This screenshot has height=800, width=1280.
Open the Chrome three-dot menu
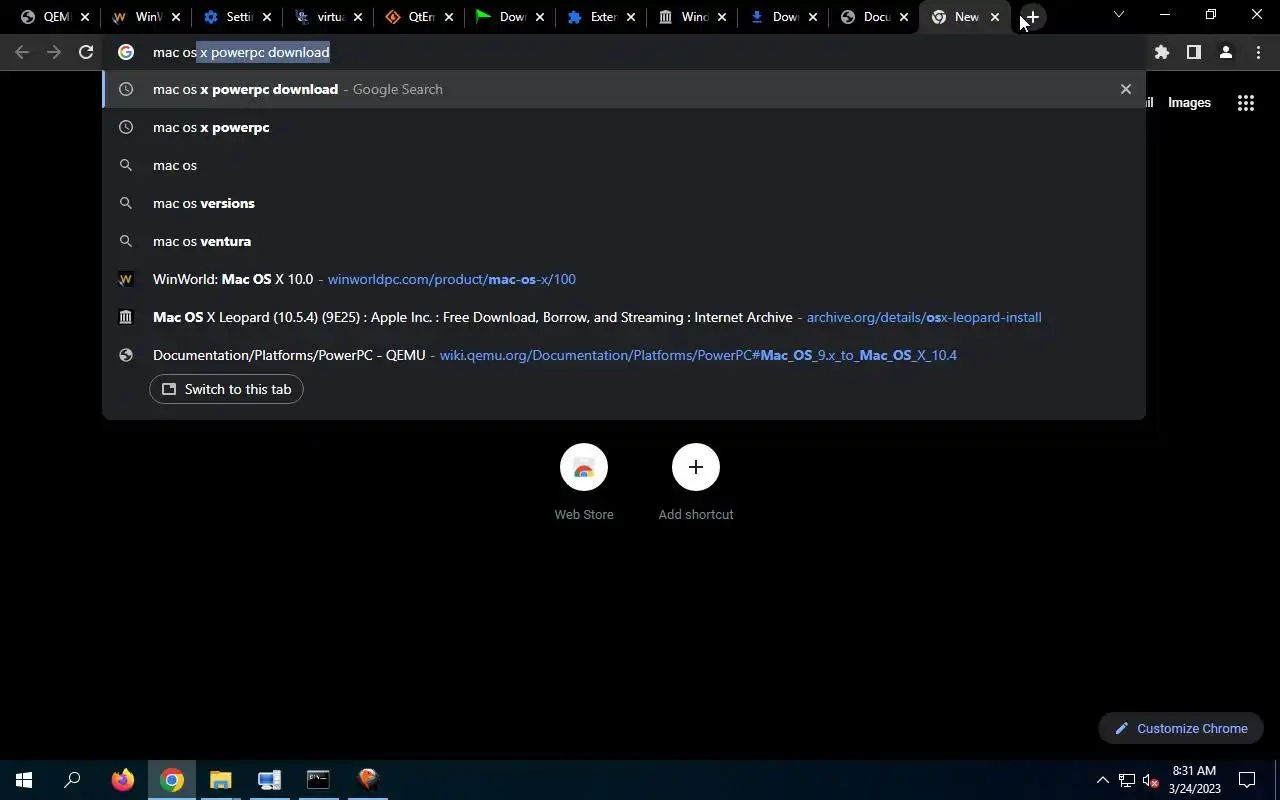pyautogui.click(x=1258, y=52)
